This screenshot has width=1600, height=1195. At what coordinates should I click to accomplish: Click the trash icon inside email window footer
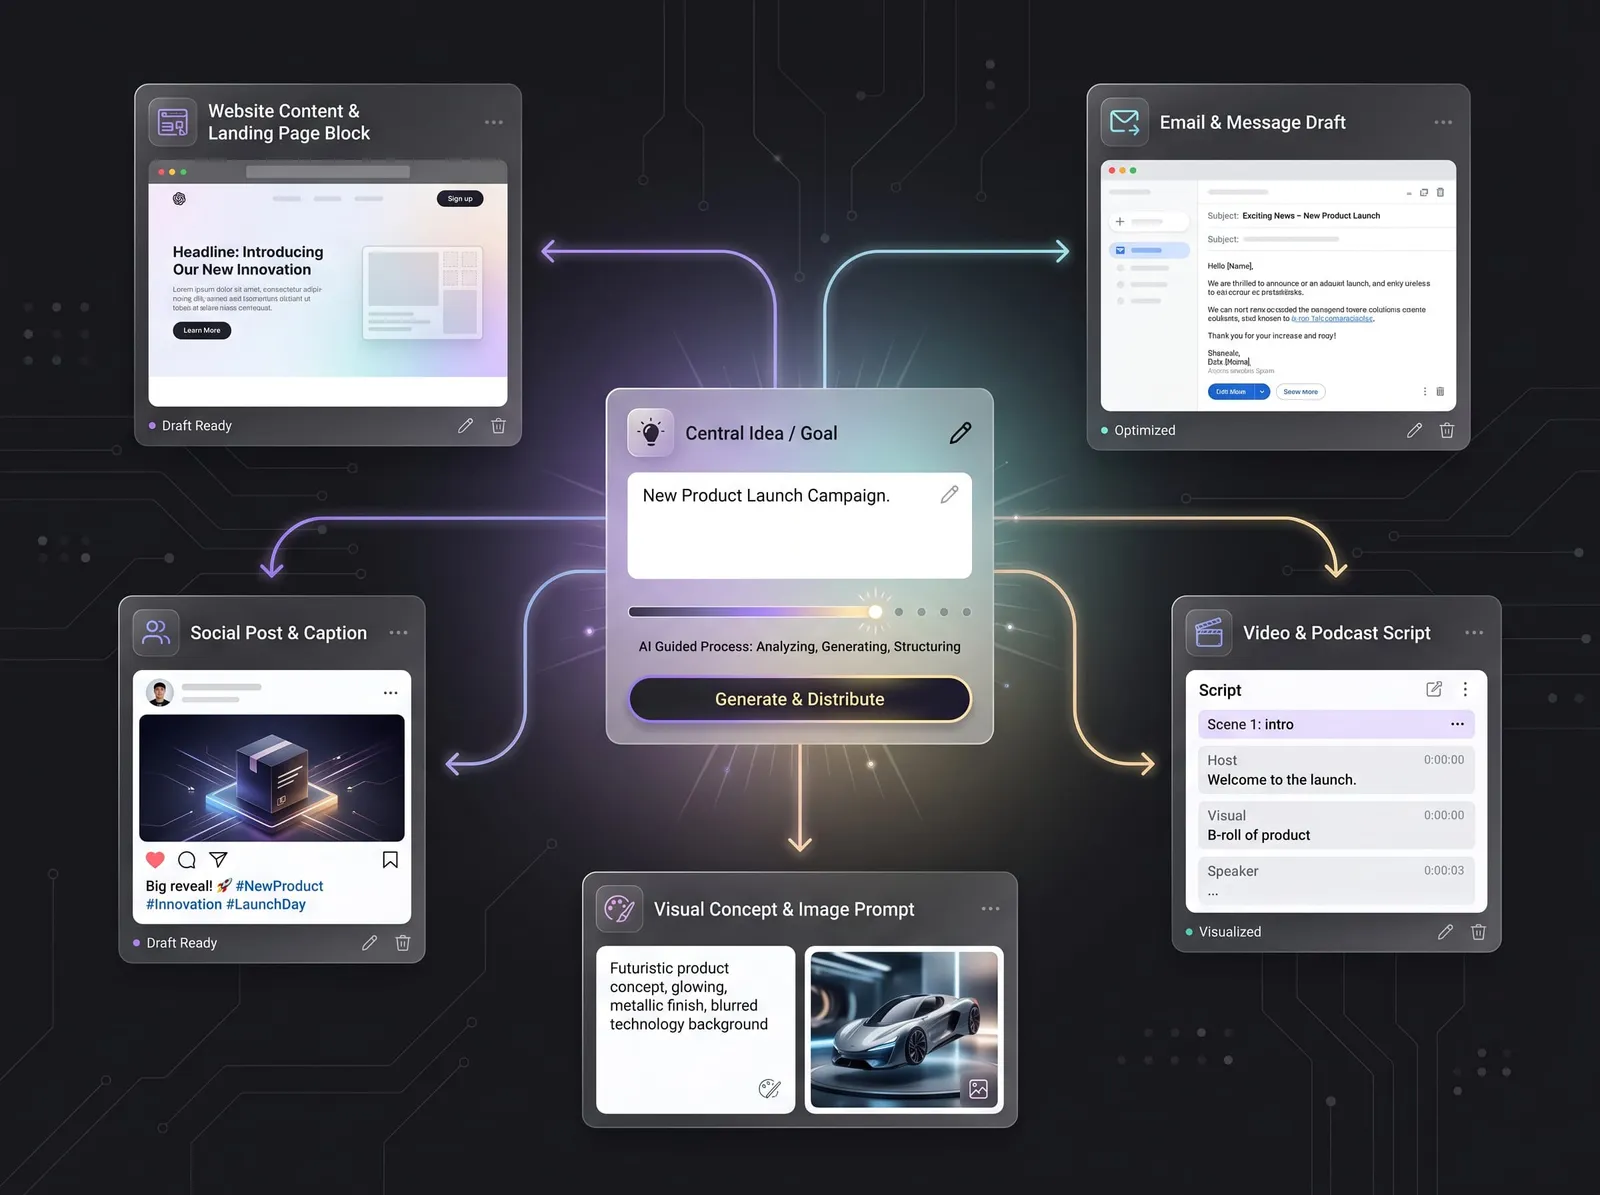(1440, 392)
